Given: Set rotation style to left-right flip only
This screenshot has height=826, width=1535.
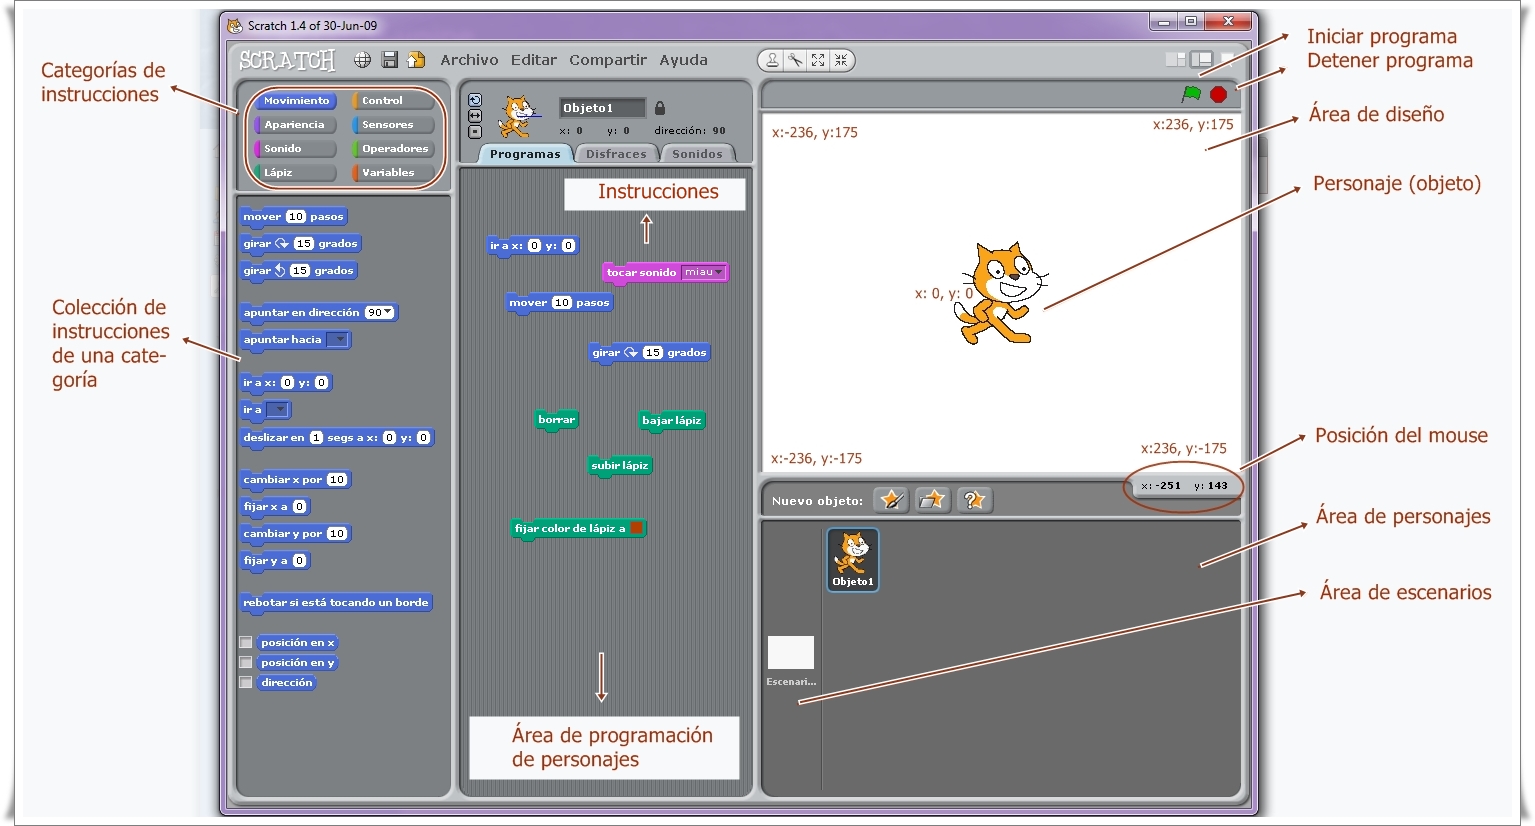Looking at the screenshot, I should click(475, 116).
